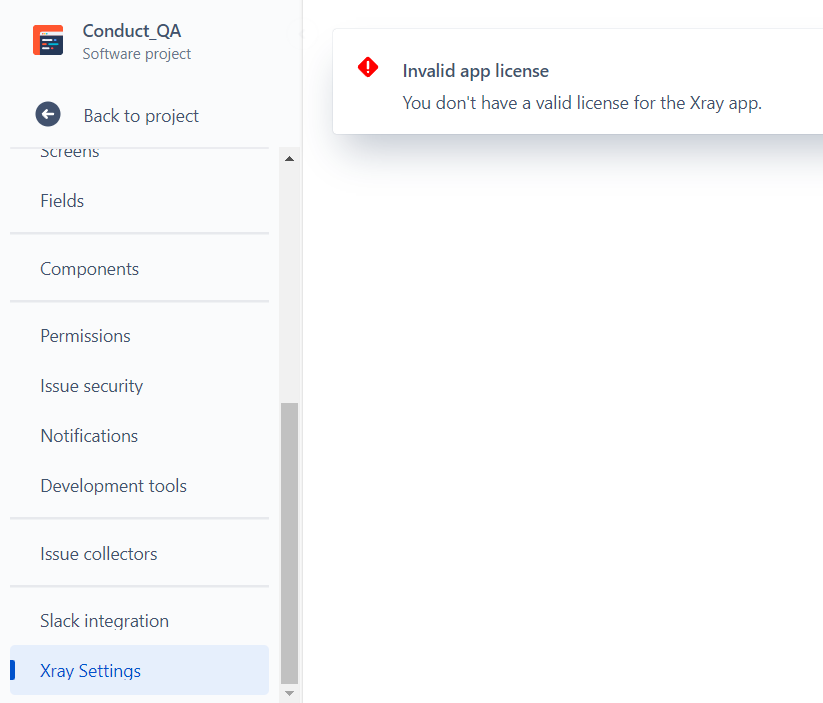Open the Notifications settings
The height and width of the screenshot is (703, 823).
click(89, 435)
